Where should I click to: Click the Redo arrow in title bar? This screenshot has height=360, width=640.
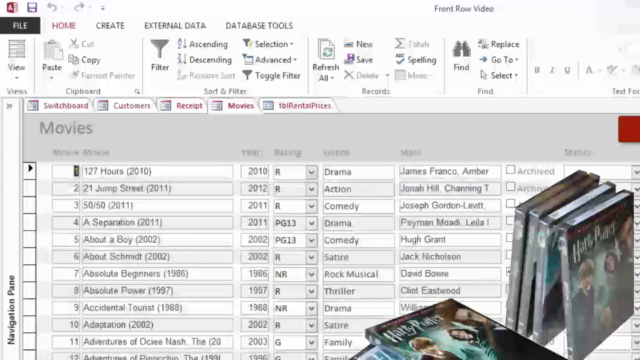pyautogui.click(x=79, y=7)
